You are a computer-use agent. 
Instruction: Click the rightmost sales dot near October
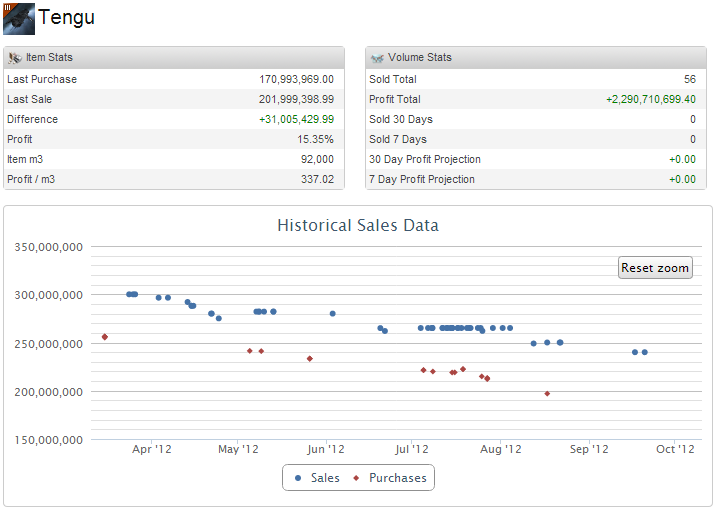(x=645, y=352)
